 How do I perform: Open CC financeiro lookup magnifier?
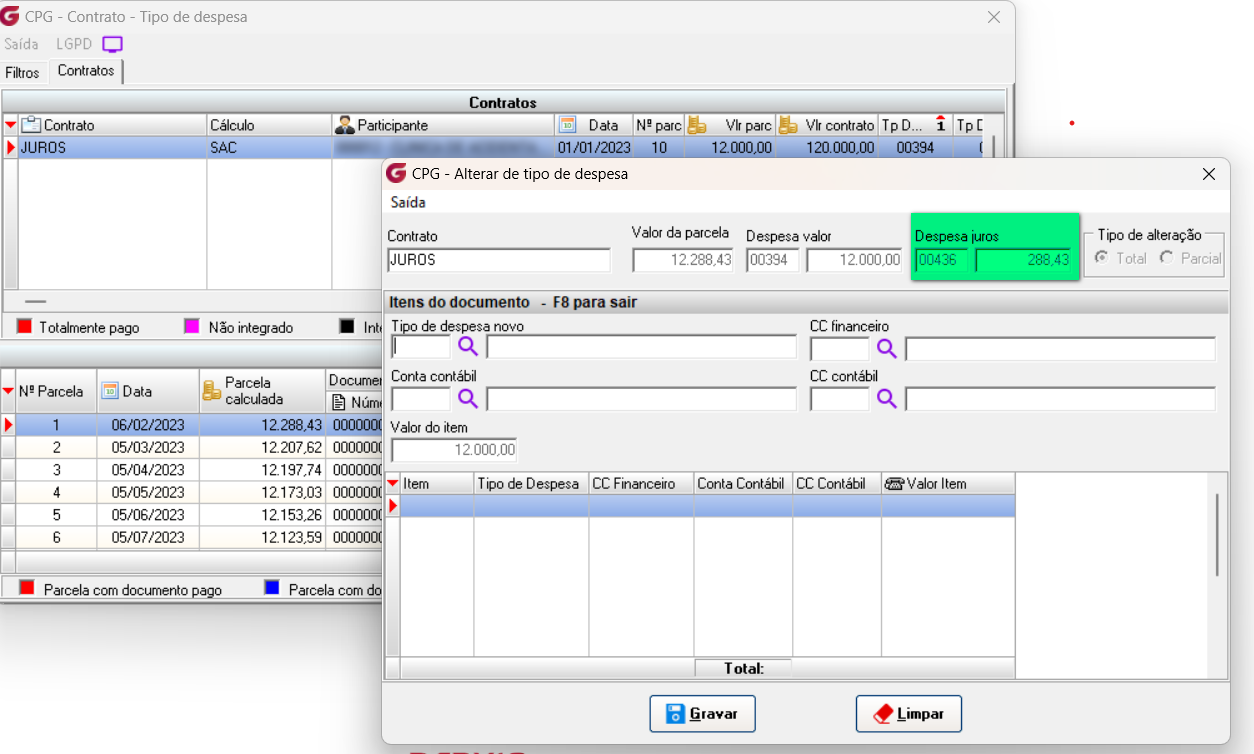click(886, 347)
